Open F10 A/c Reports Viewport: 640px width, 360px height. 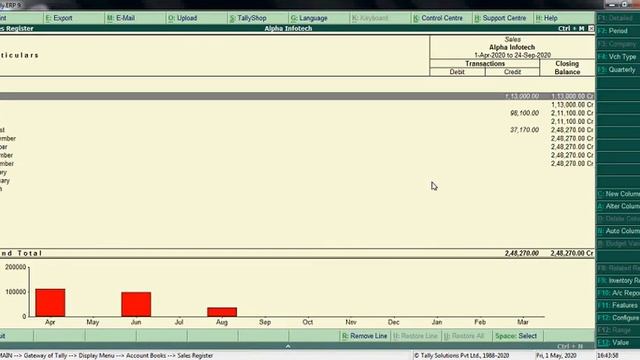coord(618,293)
